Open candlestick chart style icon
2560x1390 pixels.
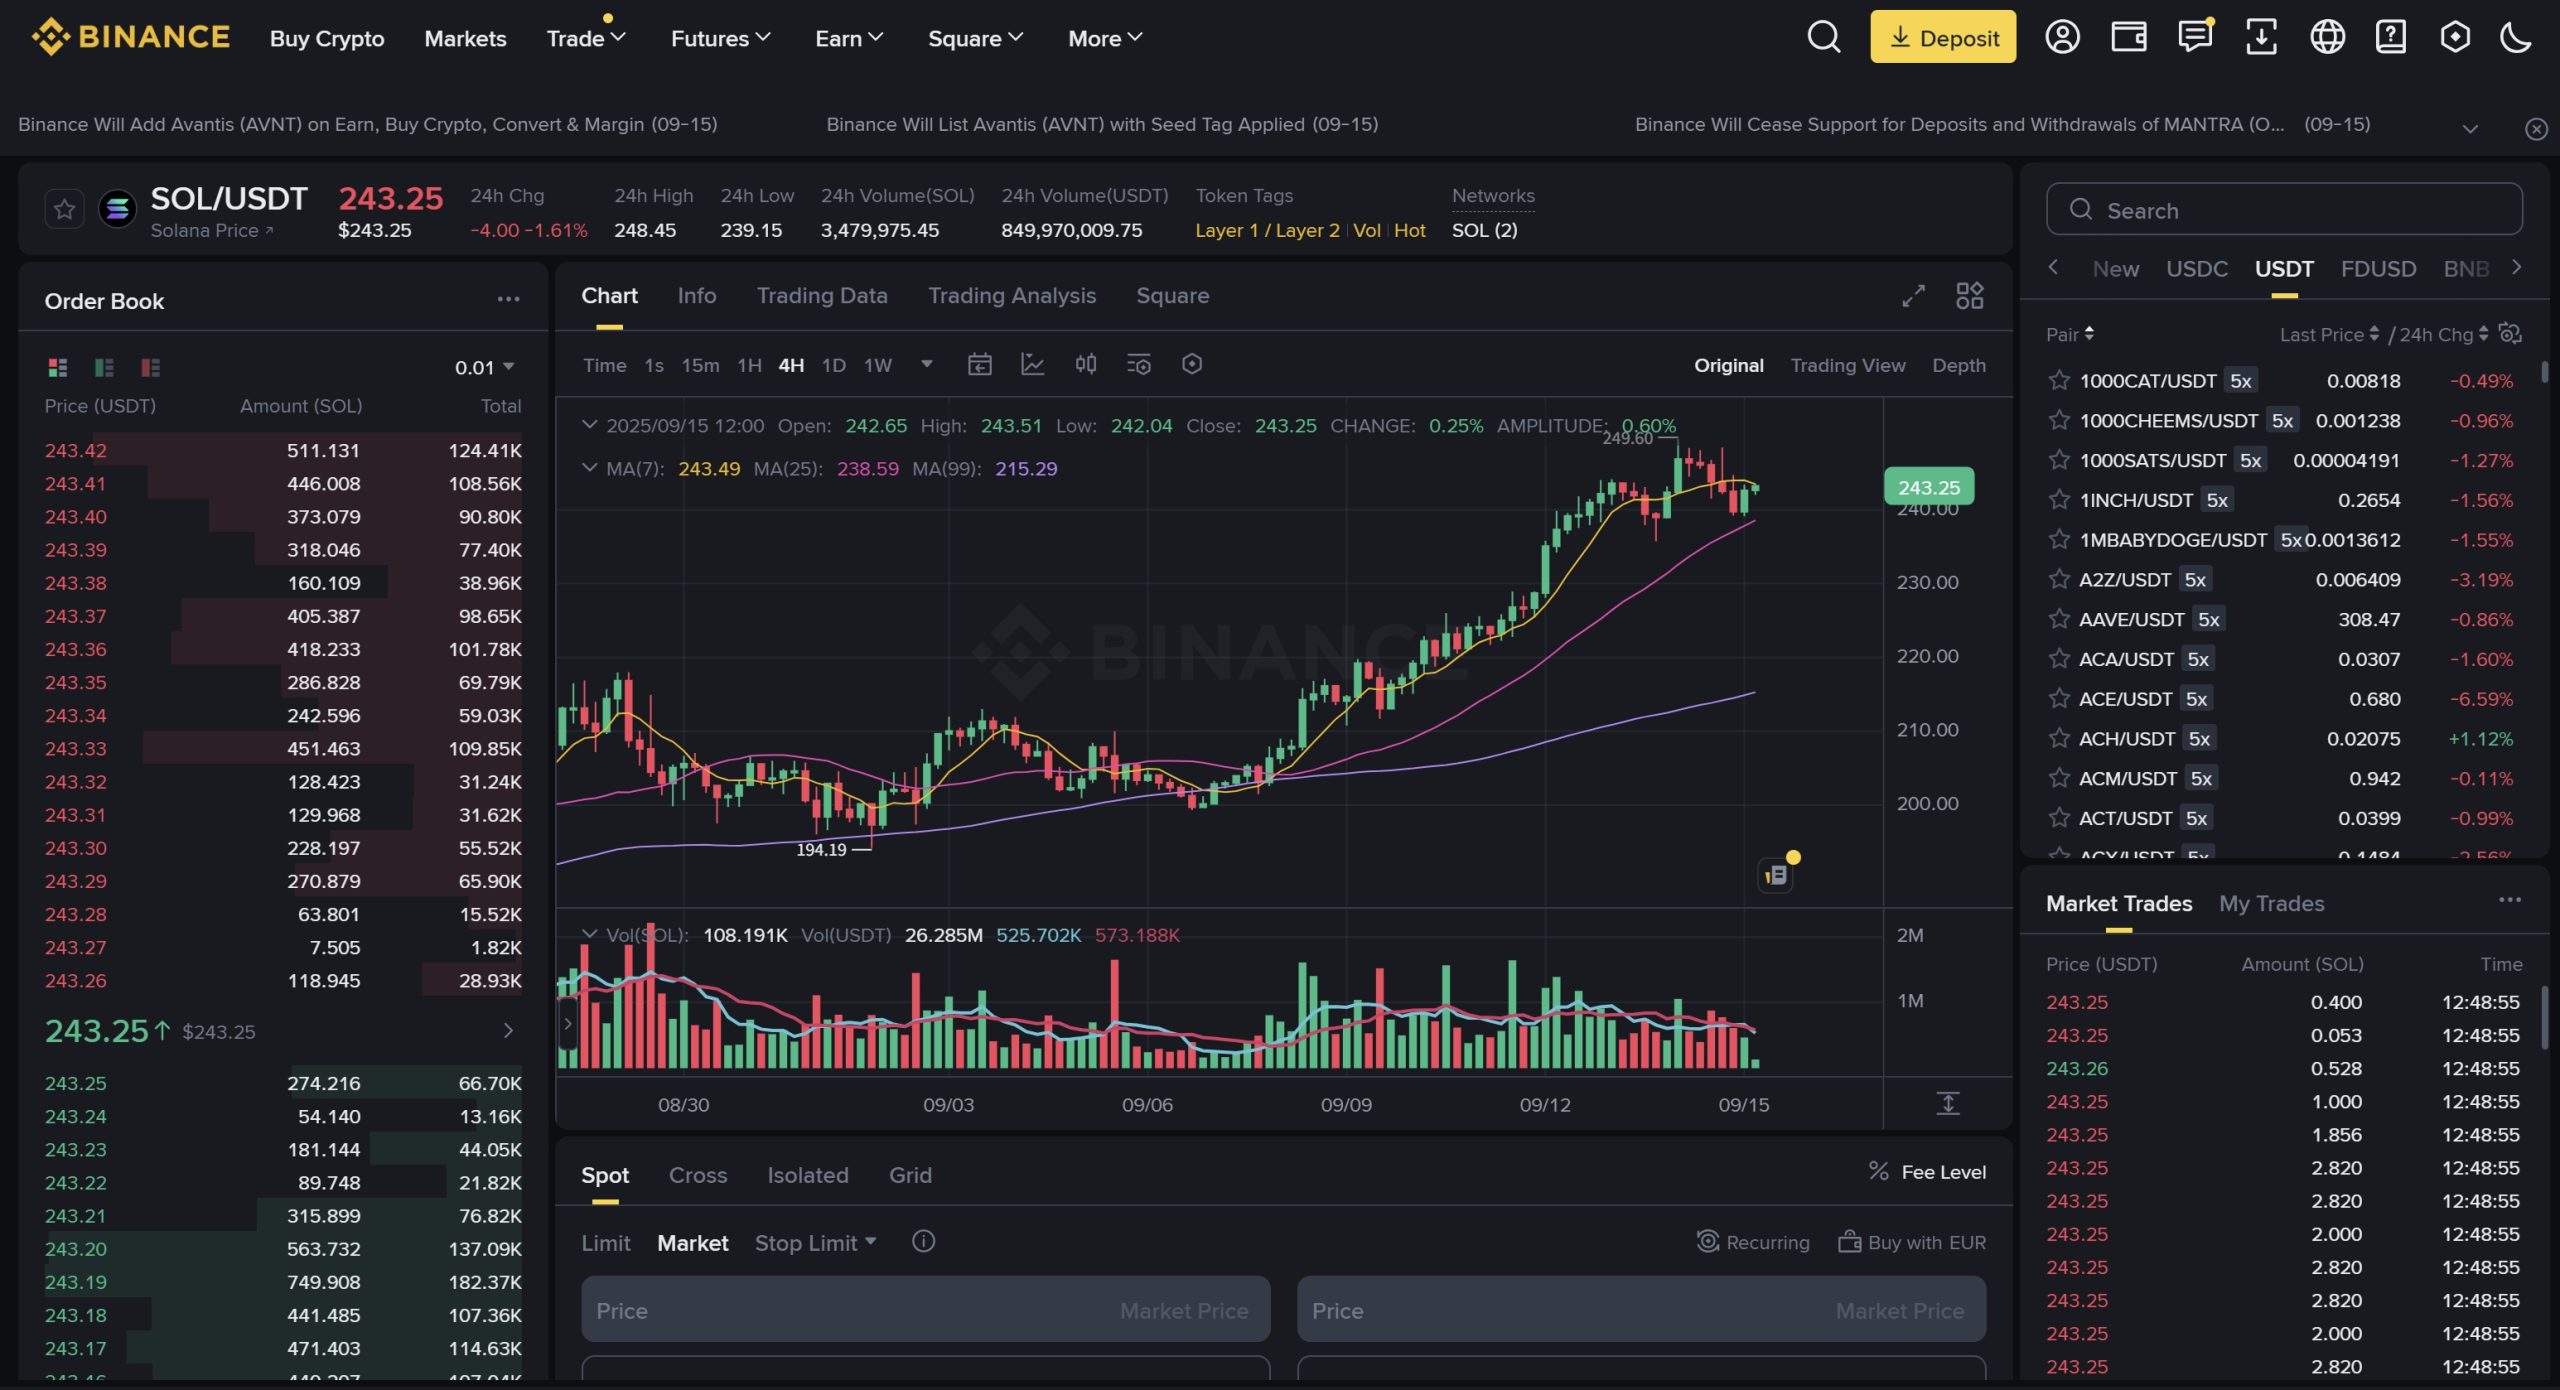(x=1086, y=364)
